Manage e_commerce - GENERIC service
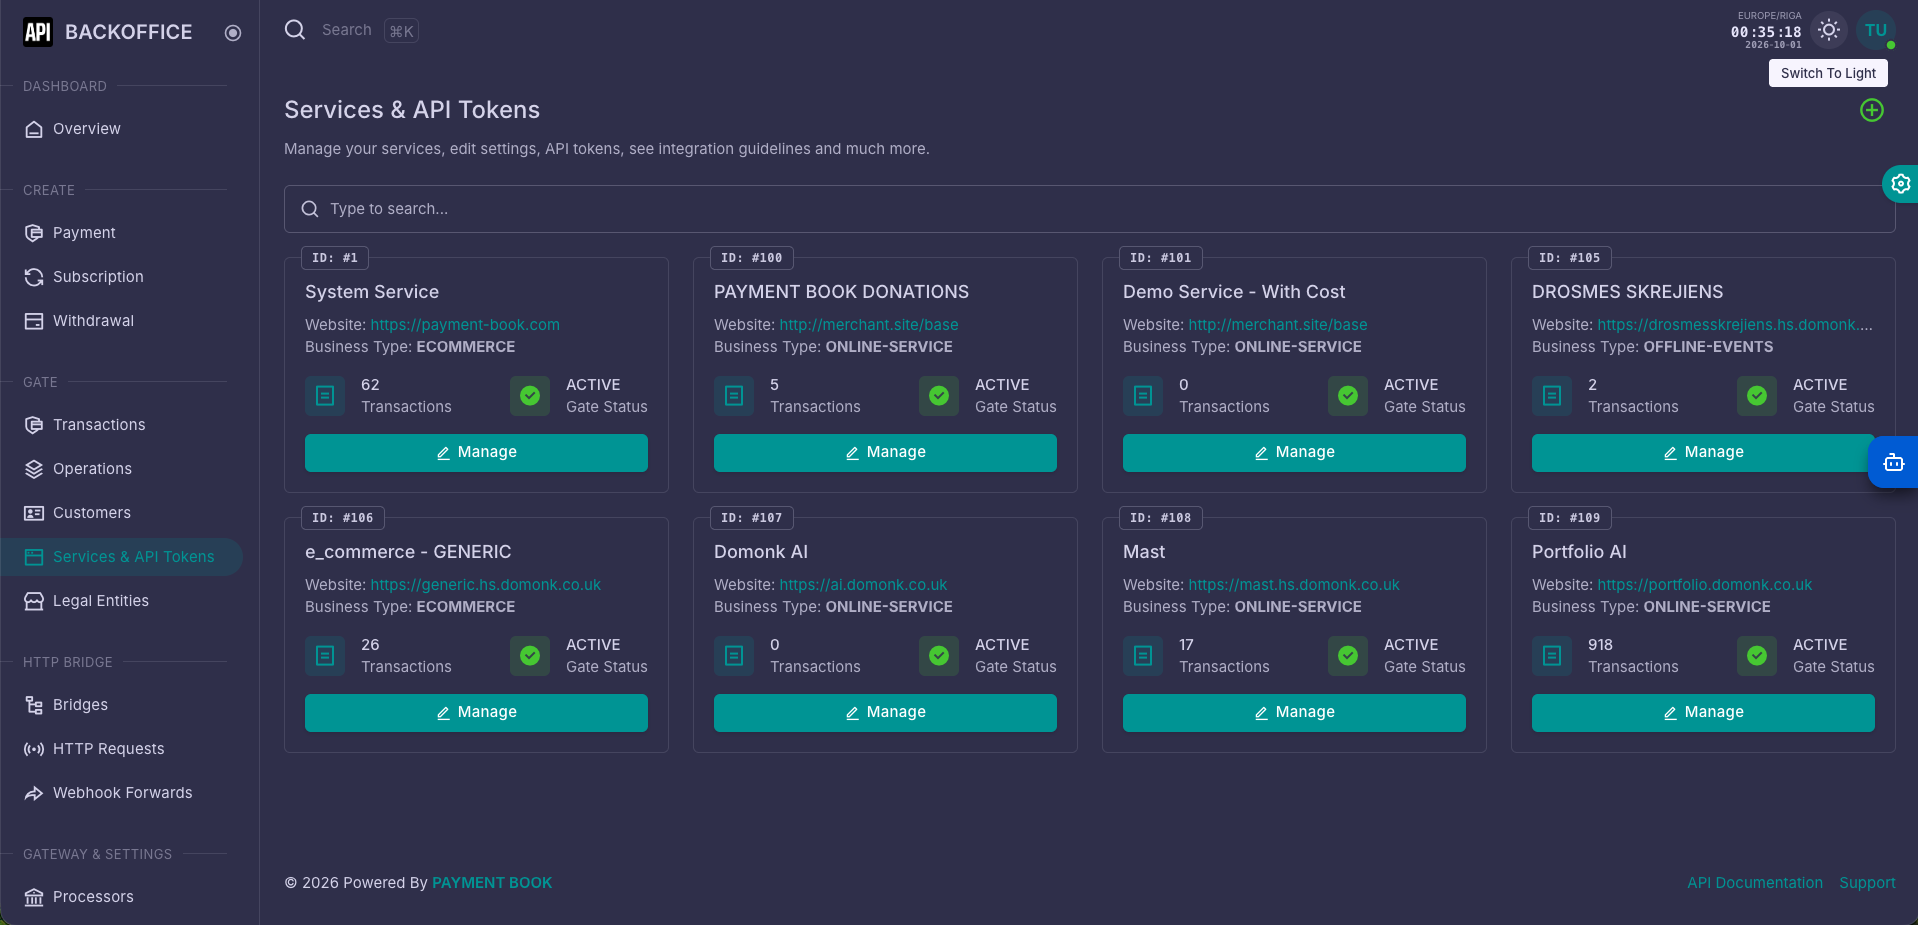This screenshot has height=925, width=1918. coord(476,713)
